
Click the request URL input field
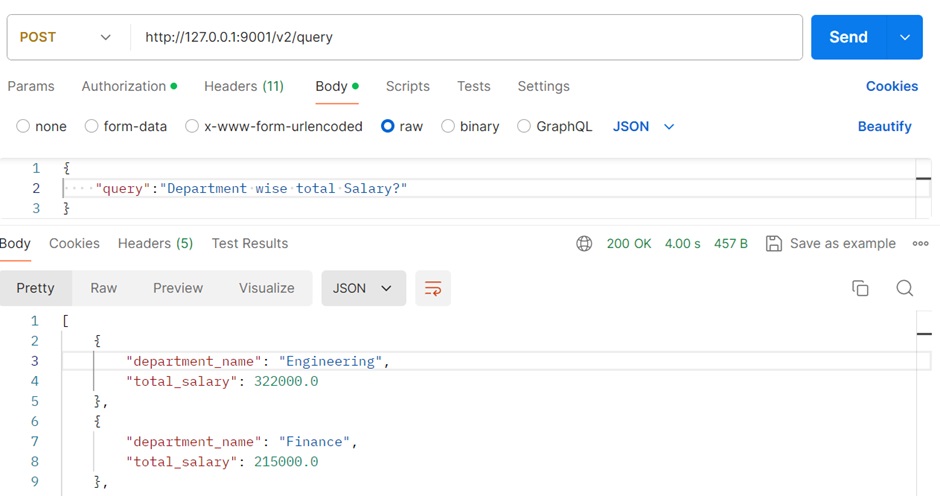pos(466,37)
